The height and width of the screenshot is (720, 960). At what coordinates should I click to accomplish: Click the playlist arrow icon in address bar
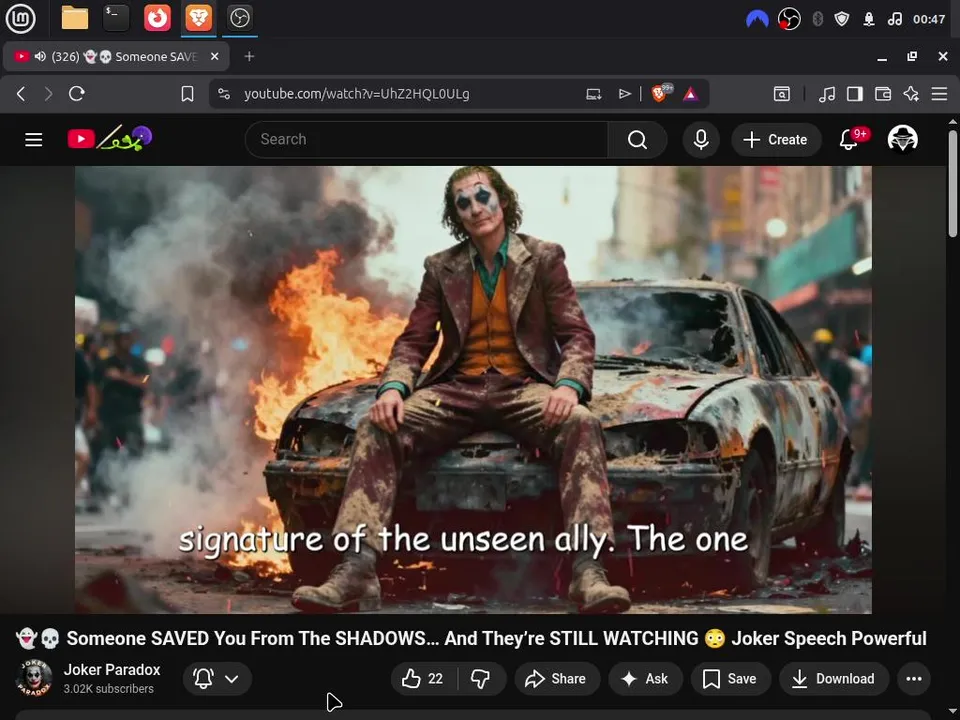point(624,94)
